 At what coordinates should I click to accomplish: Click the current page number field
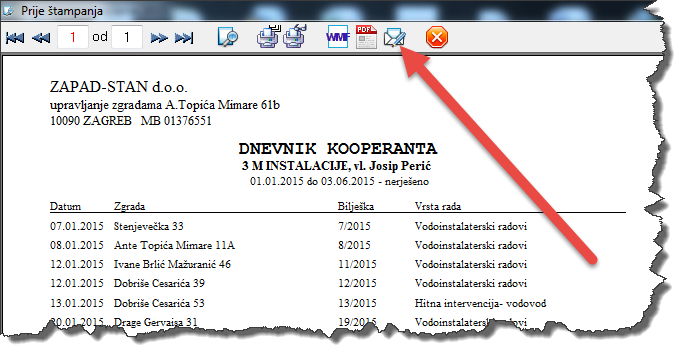point(73,37)
